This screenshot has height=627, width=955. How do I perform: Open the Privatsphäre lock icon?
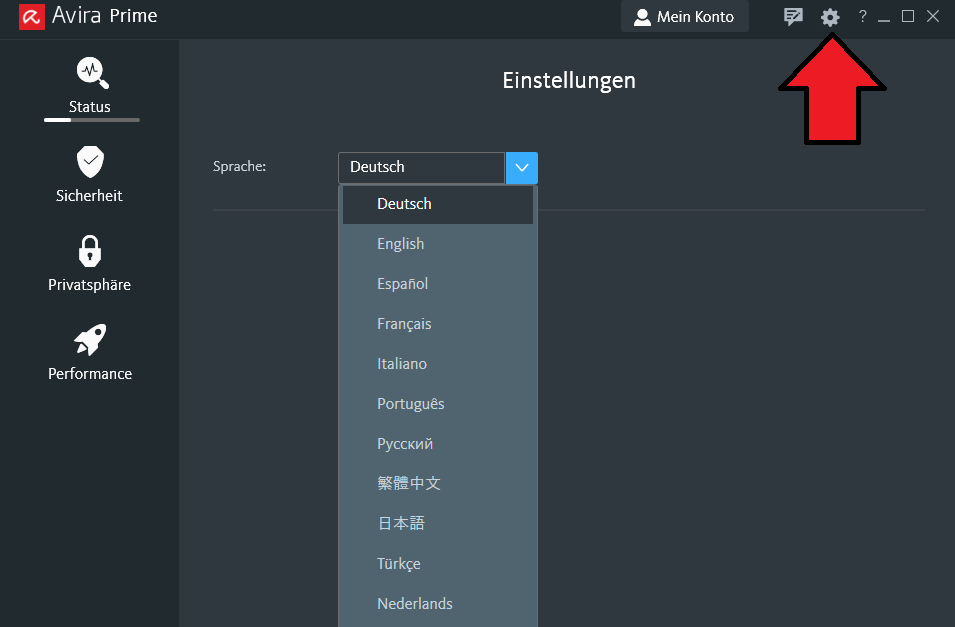pyautogui.click(x=90, y=251)
